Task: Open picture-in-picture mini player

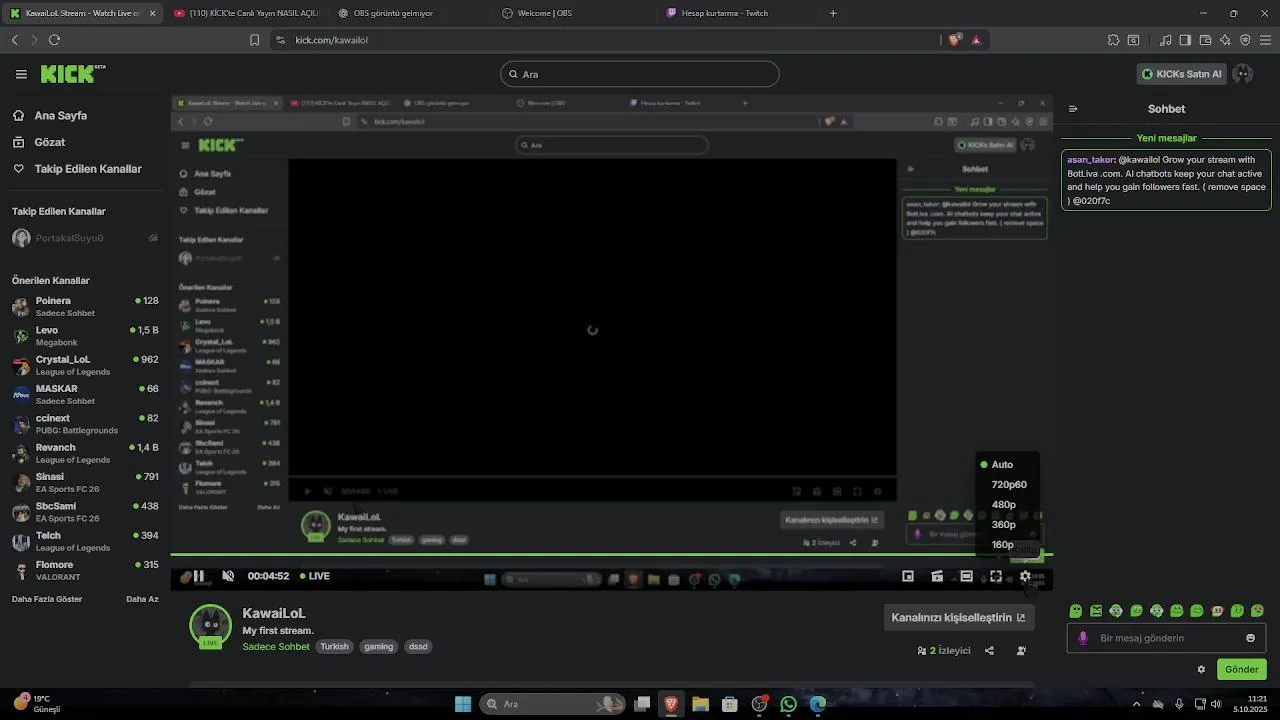Action: coord(908,576)
